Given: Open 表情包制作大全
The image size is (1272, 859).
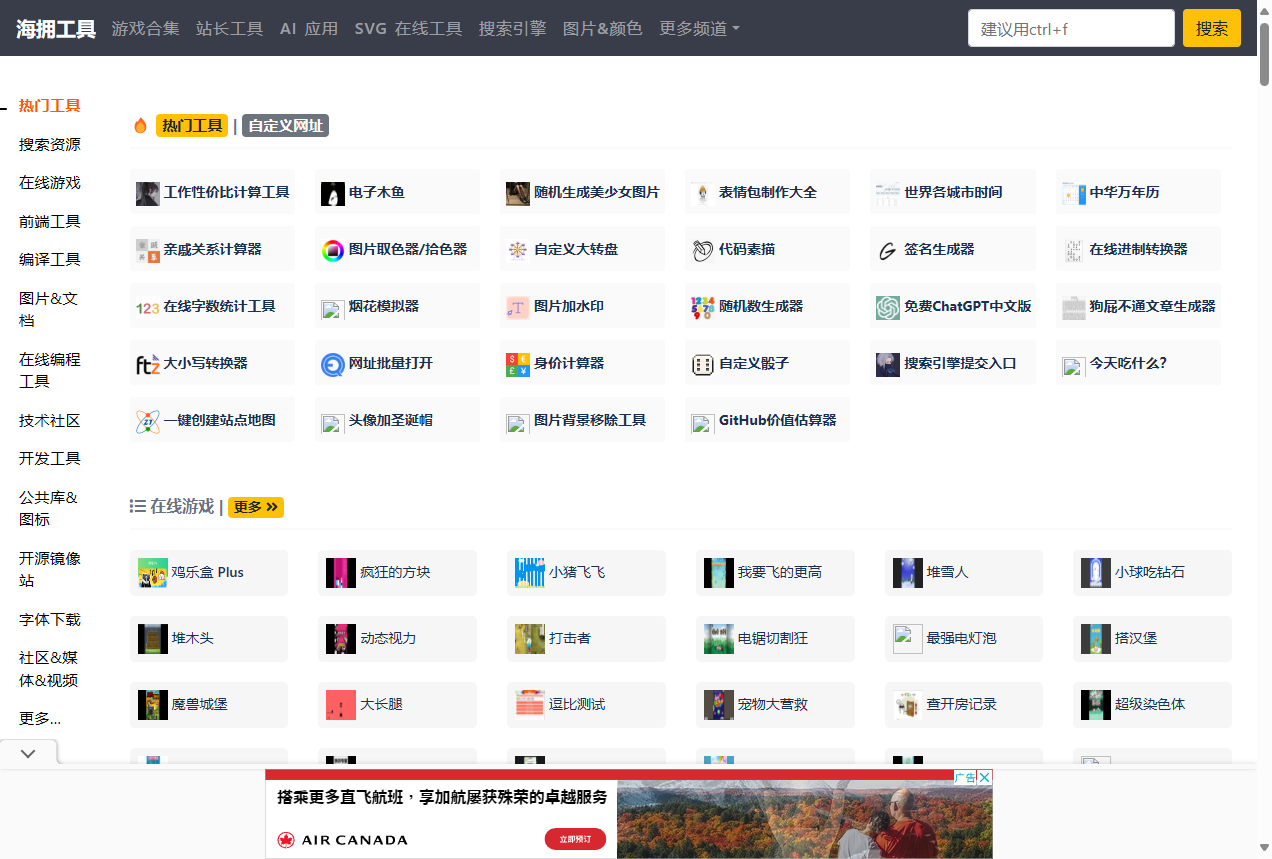Looking at the screenshot, I should coord(767,192).
